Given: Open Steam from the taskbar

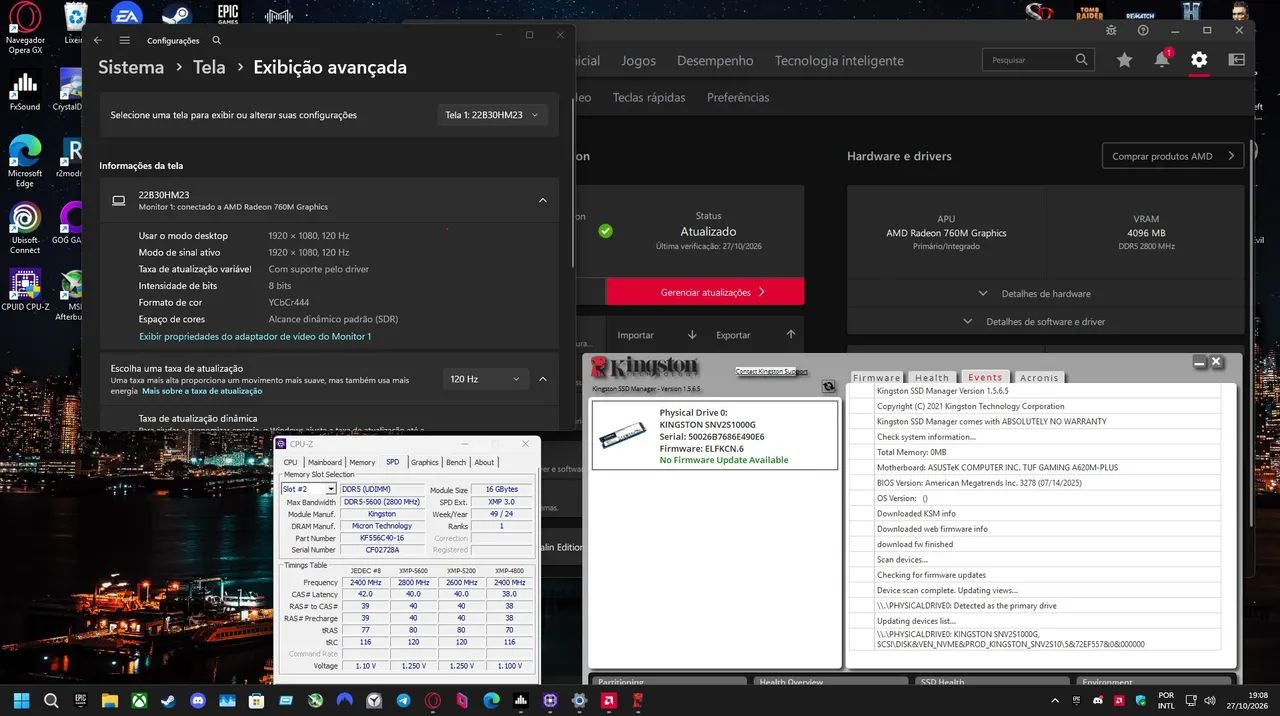Looking at the screenshot, I should click(168, 701).
